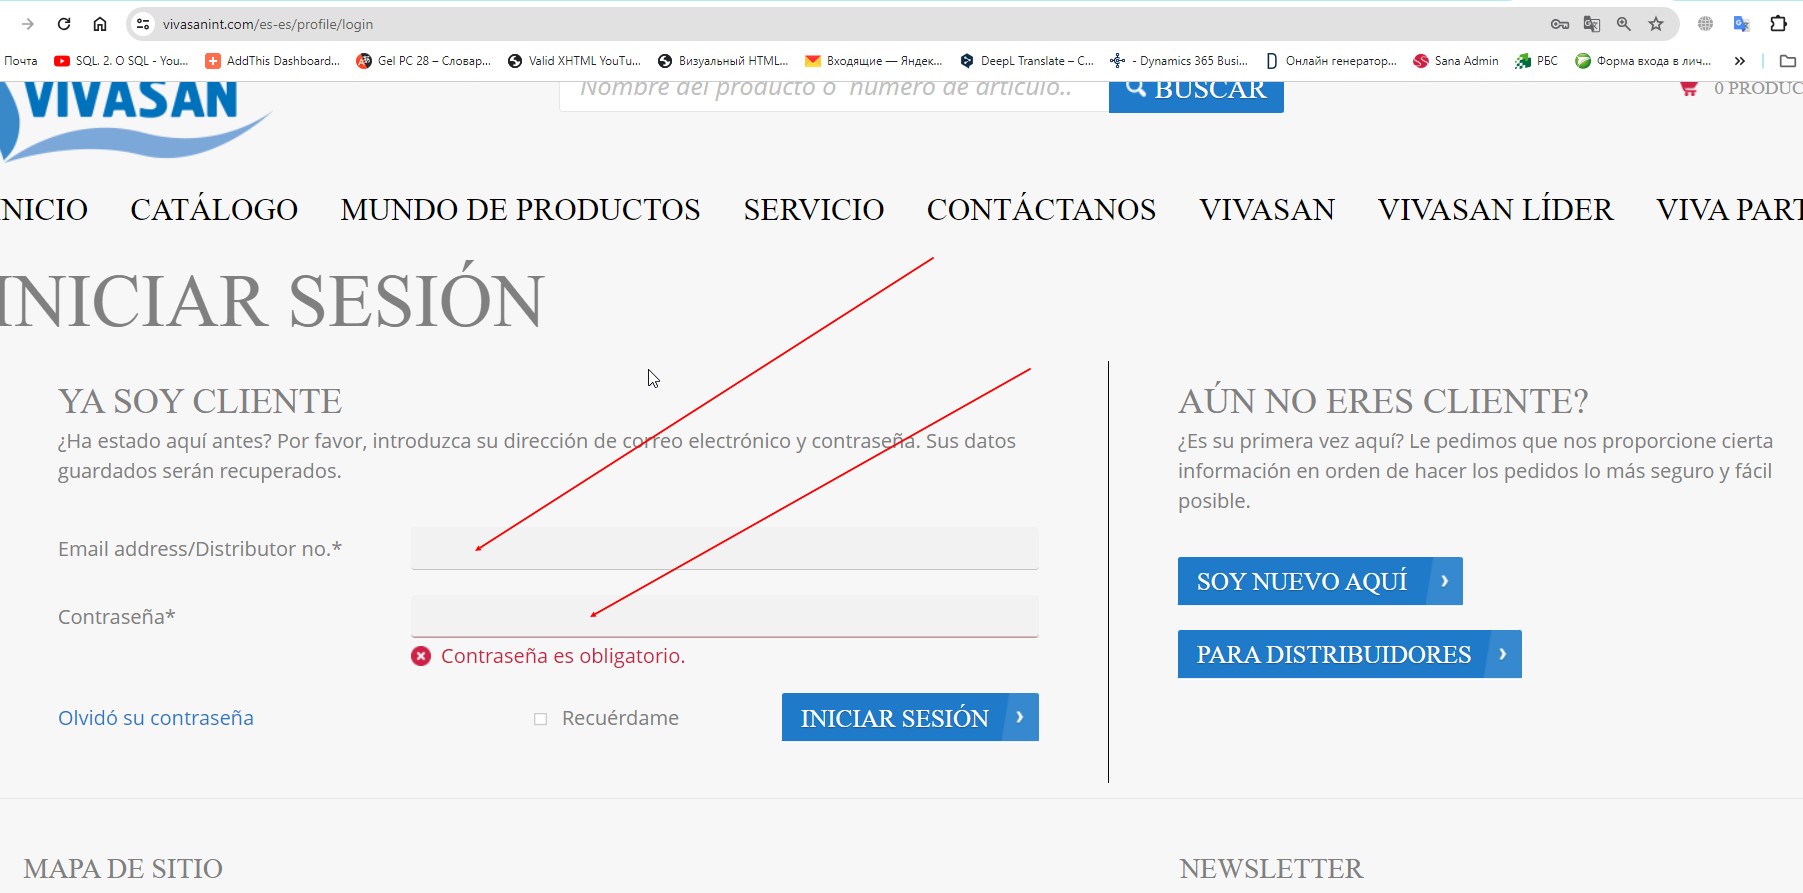Open the РБС bookmark

tap(1537, 61)
